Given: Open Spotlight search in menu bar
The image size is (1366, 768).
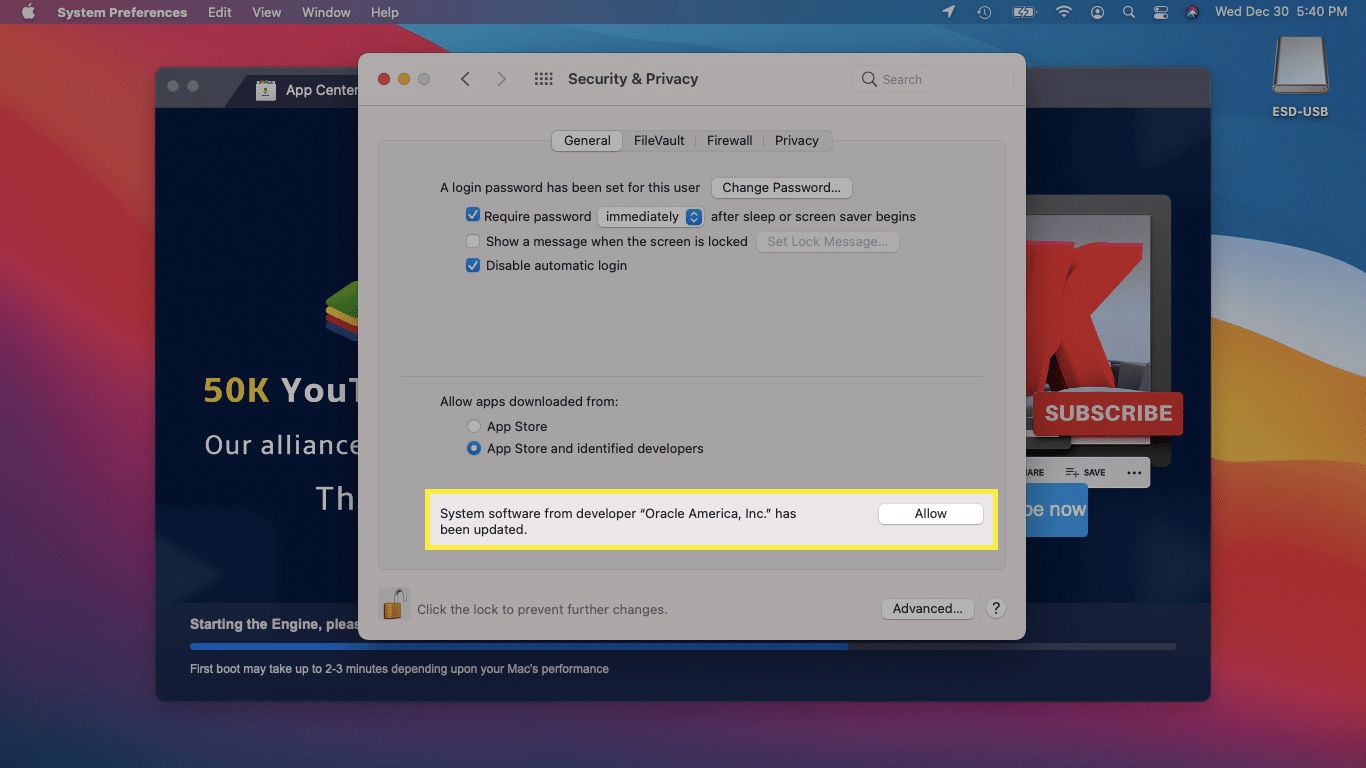Looking at the screenshot, I should (x=1129, y=12).
